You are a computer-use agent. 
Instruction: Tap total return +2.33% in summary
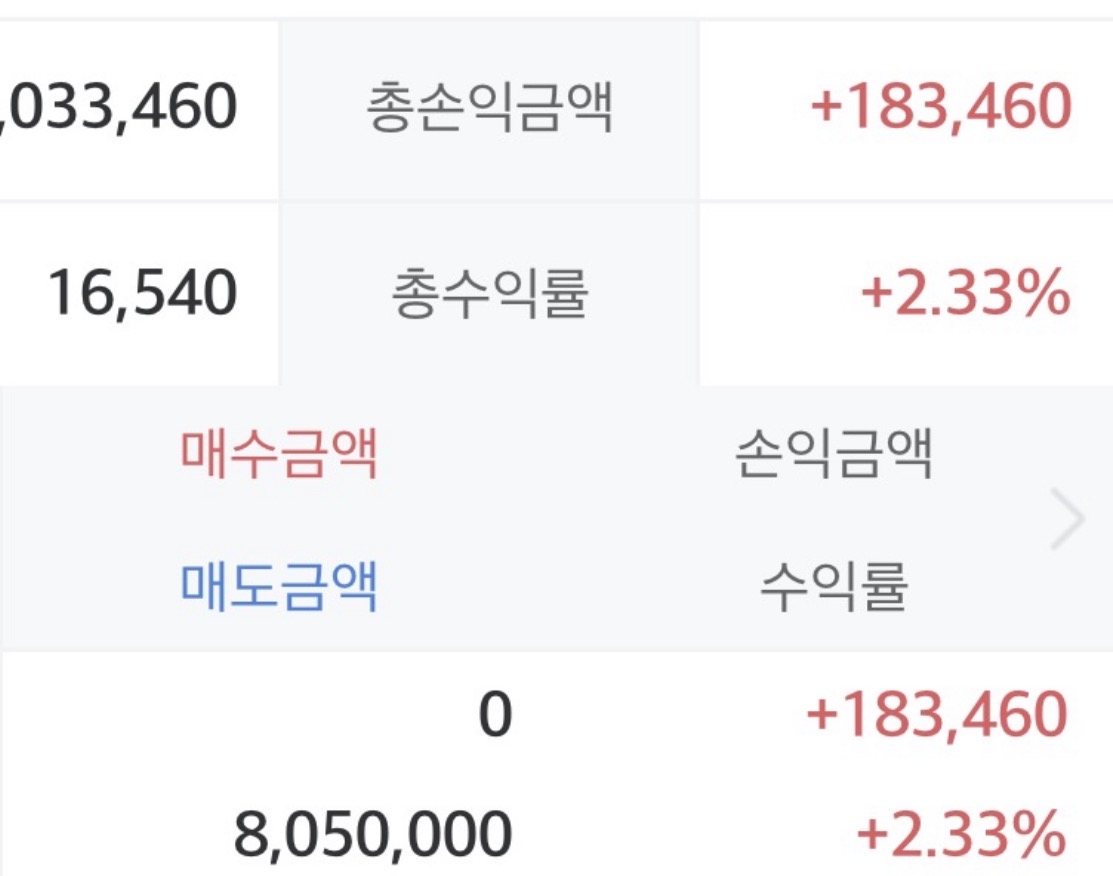965,293
